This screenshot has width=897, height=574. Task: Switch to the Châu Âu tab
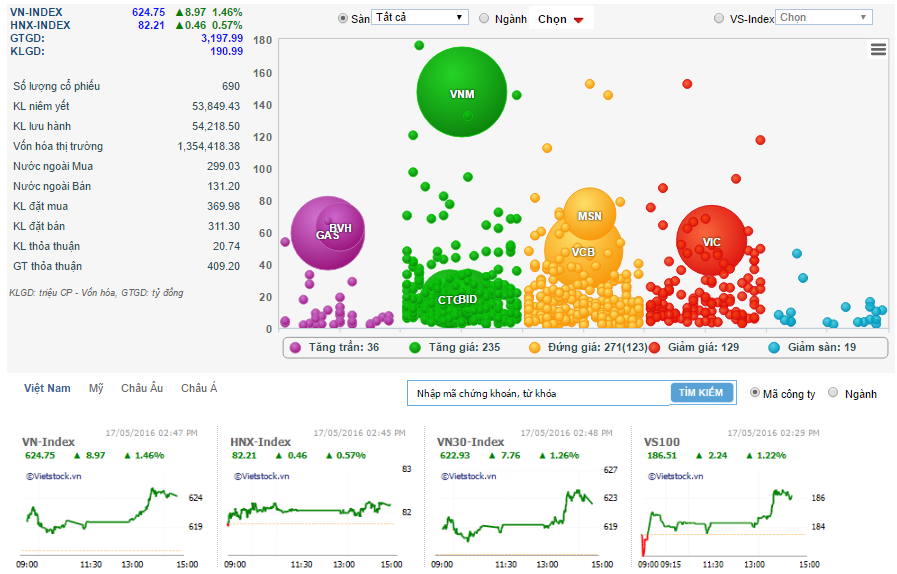142,388
